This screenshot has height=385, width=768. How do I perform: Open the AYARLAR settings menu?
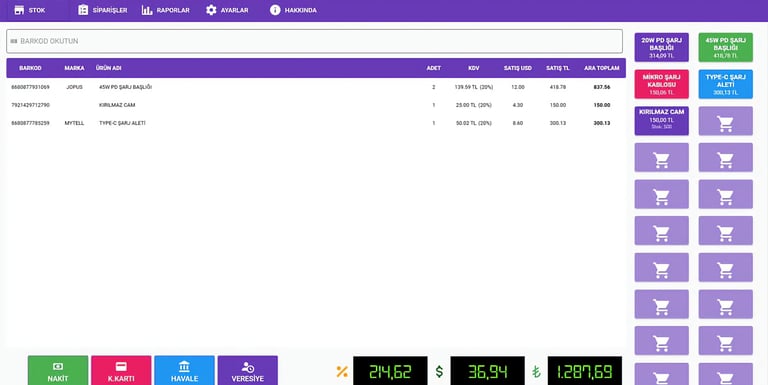click(x=227, y=10)
